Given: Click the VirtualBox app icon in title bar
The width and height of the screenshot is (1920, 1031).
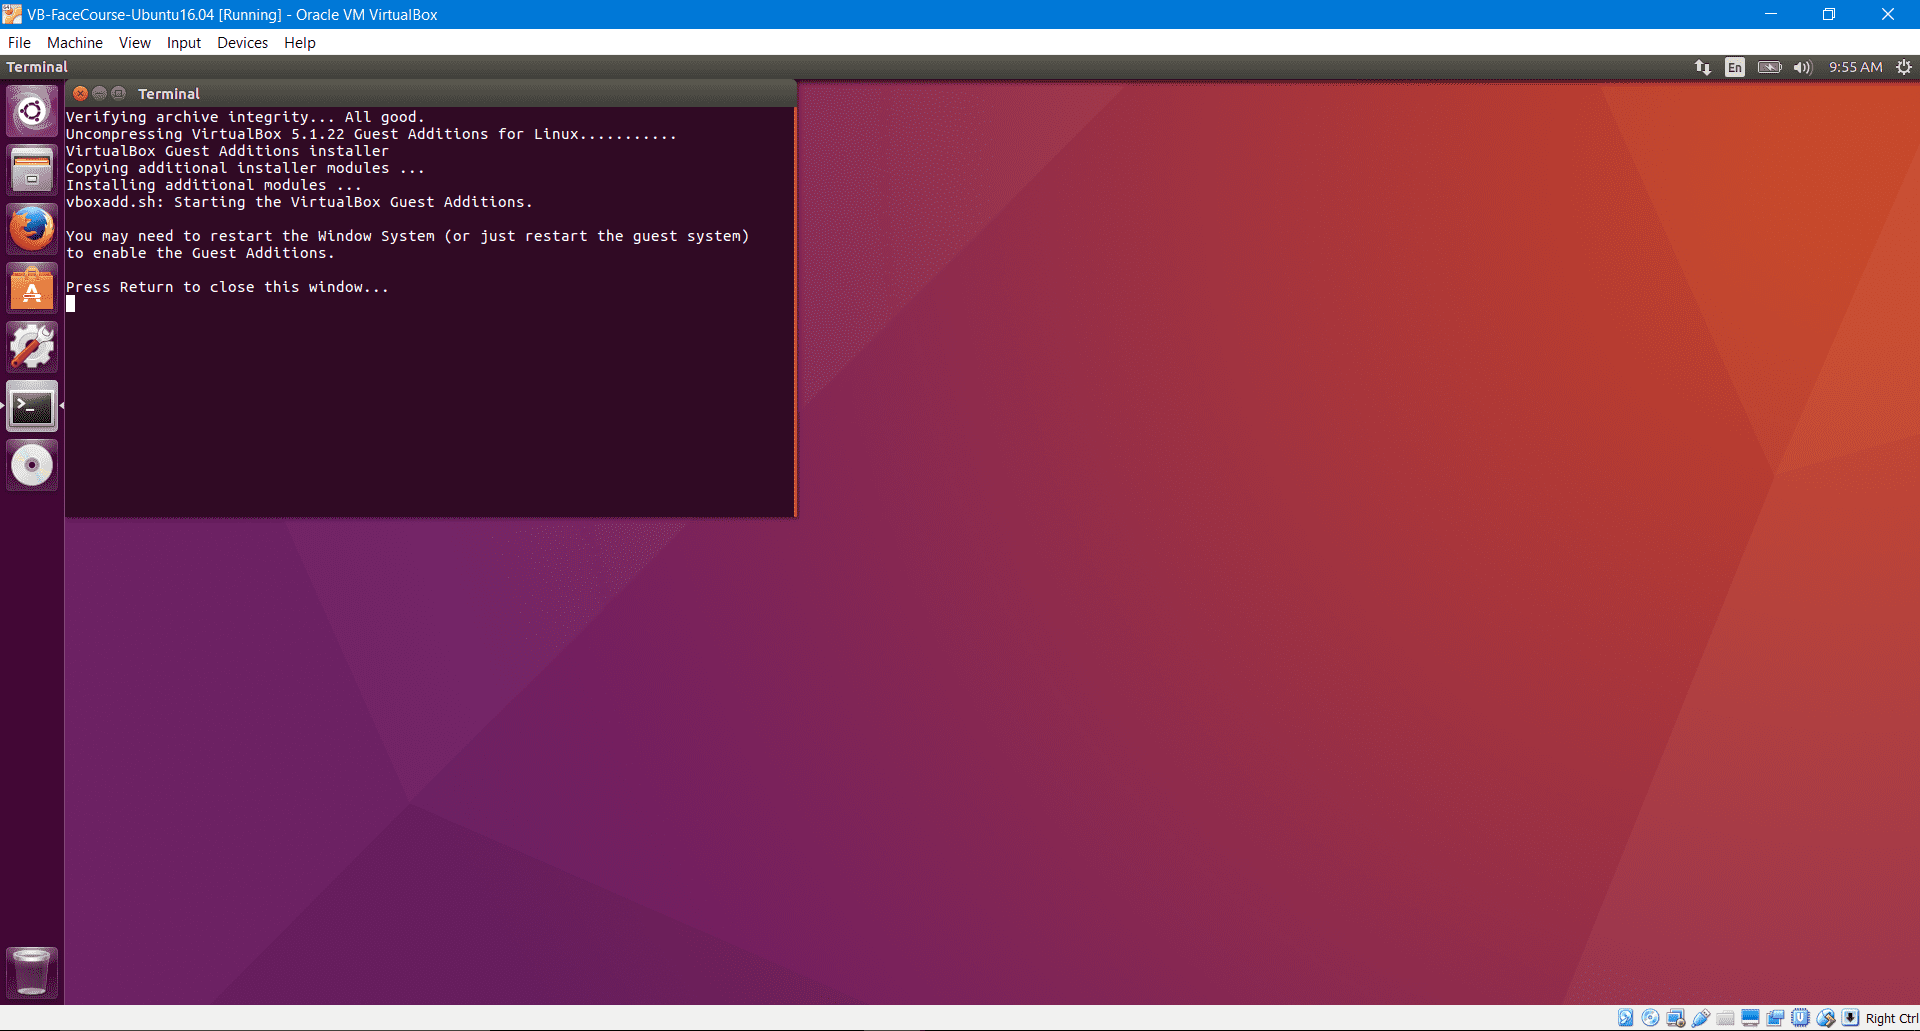Looking at the screenshot, I should pyautogui.click(x=12, y=14).
